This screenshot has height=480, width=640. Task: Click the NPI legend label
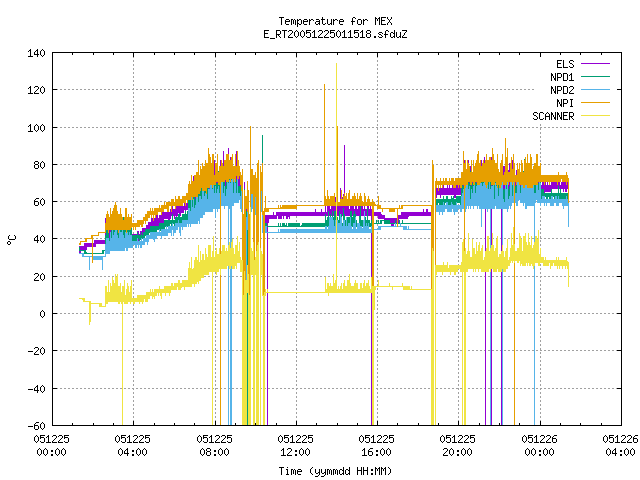pyautogui.click(x=565, y=103)
